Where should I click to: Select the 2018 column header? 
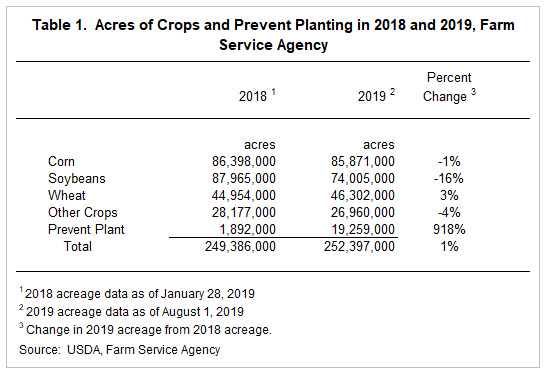click(257, 95)
